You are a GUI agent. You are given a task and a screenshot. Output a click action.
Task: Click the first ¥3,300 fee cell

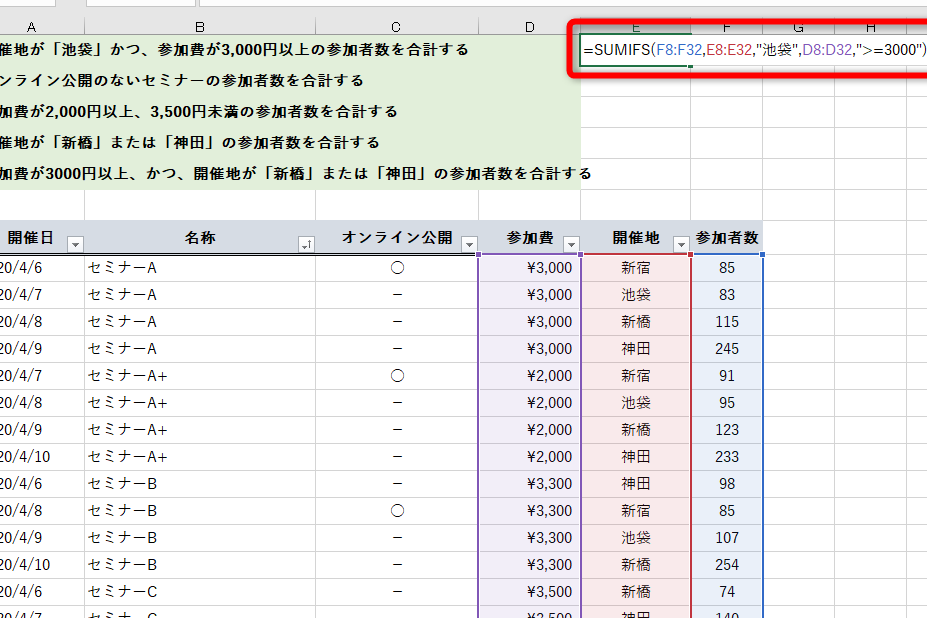[529, 484]
